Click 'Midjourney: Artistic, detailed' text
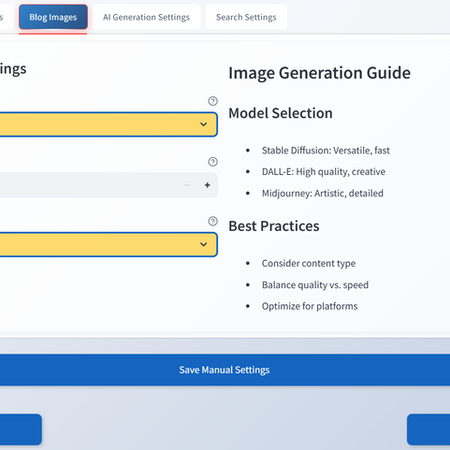 pos(322,193)
